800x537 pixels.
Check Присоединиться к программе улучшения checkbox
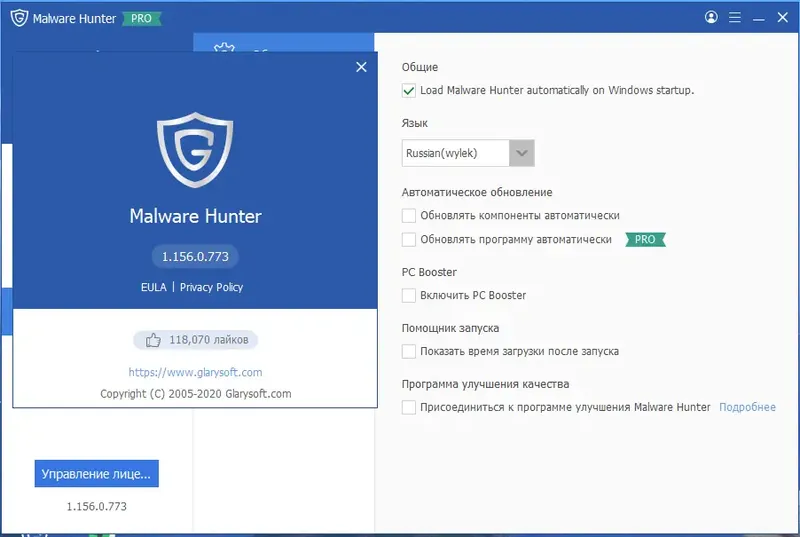click(x=409, y=407)
